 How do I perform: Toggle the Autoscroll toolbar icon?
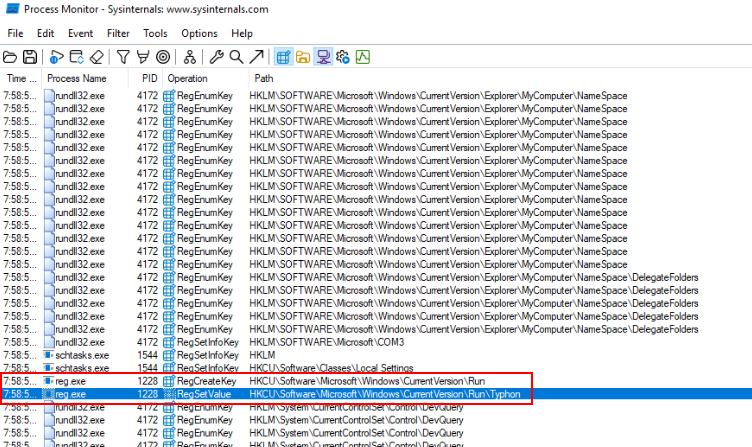(77, 57)
